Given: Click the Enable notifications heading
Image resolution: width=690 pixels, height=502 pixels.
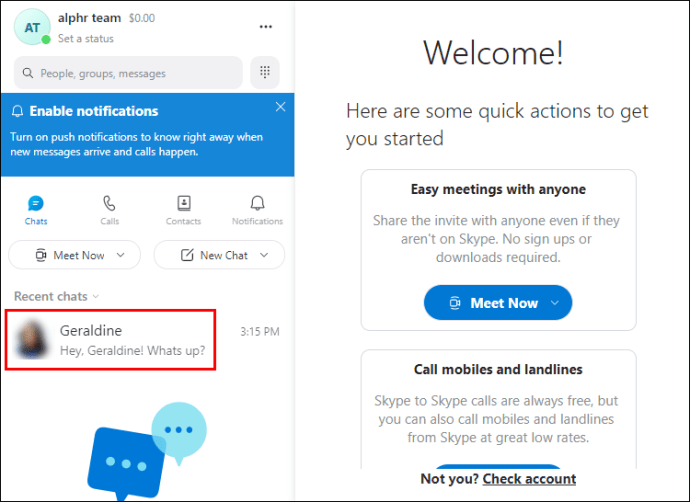Looking at the screenshot, I should pos(94,111).
